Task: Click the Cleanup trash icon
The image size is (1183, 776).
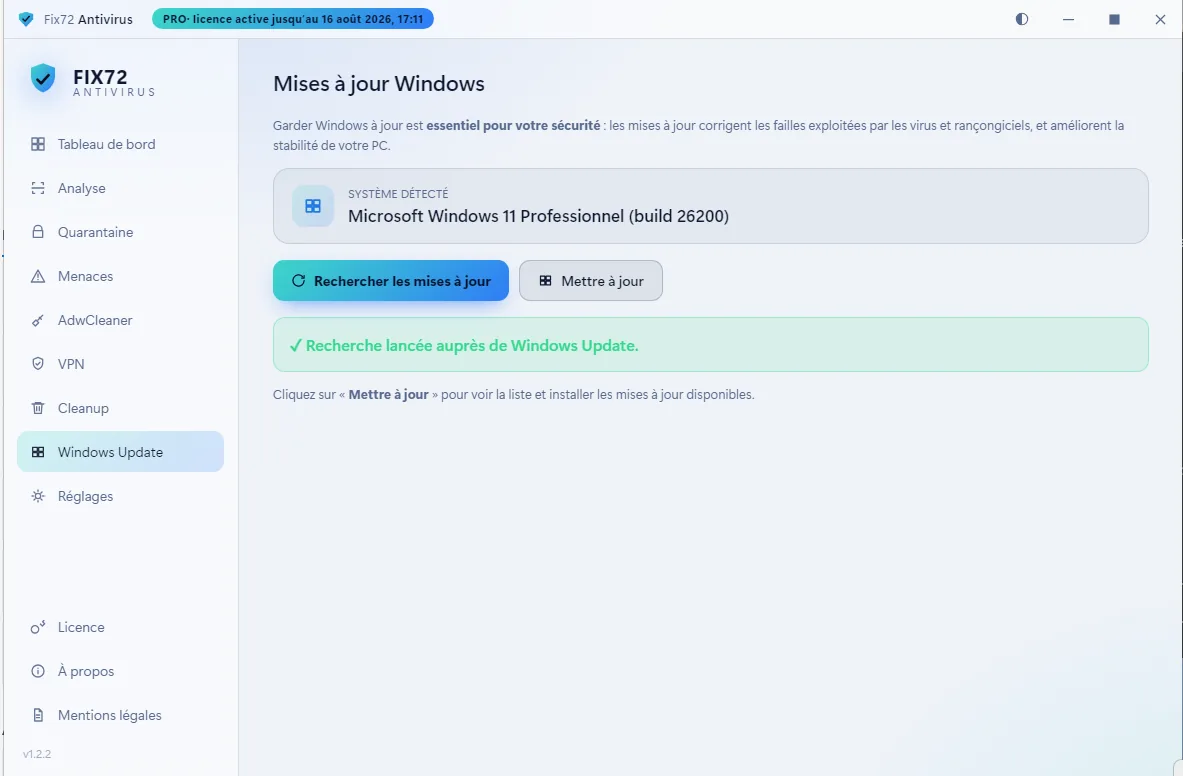Action: pyautogui.click(x=38, y=408)
